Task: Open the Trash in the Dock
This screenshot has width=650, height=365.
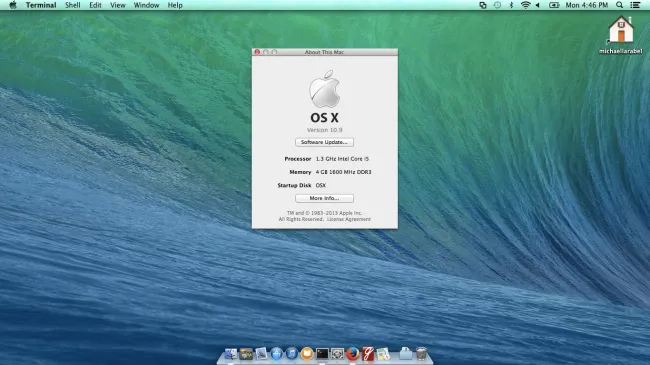Action: 421,354
